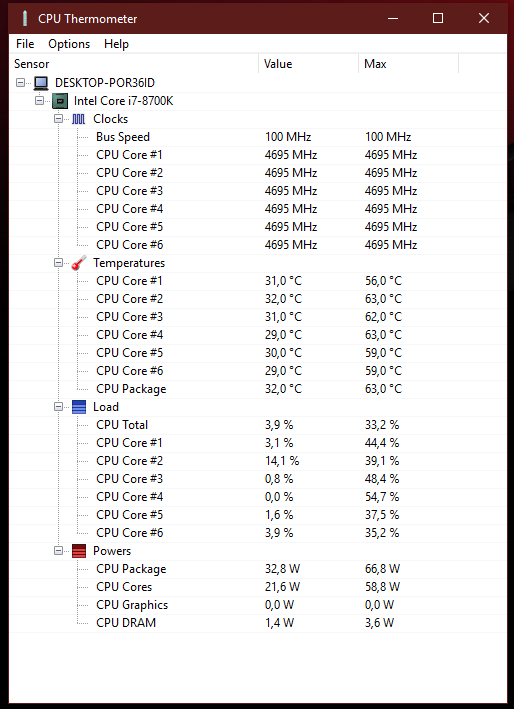Screen dimensions: 514x709
Task: Click the processor chip icon for Intel Core i7-8700K
Action: point(60,101)
